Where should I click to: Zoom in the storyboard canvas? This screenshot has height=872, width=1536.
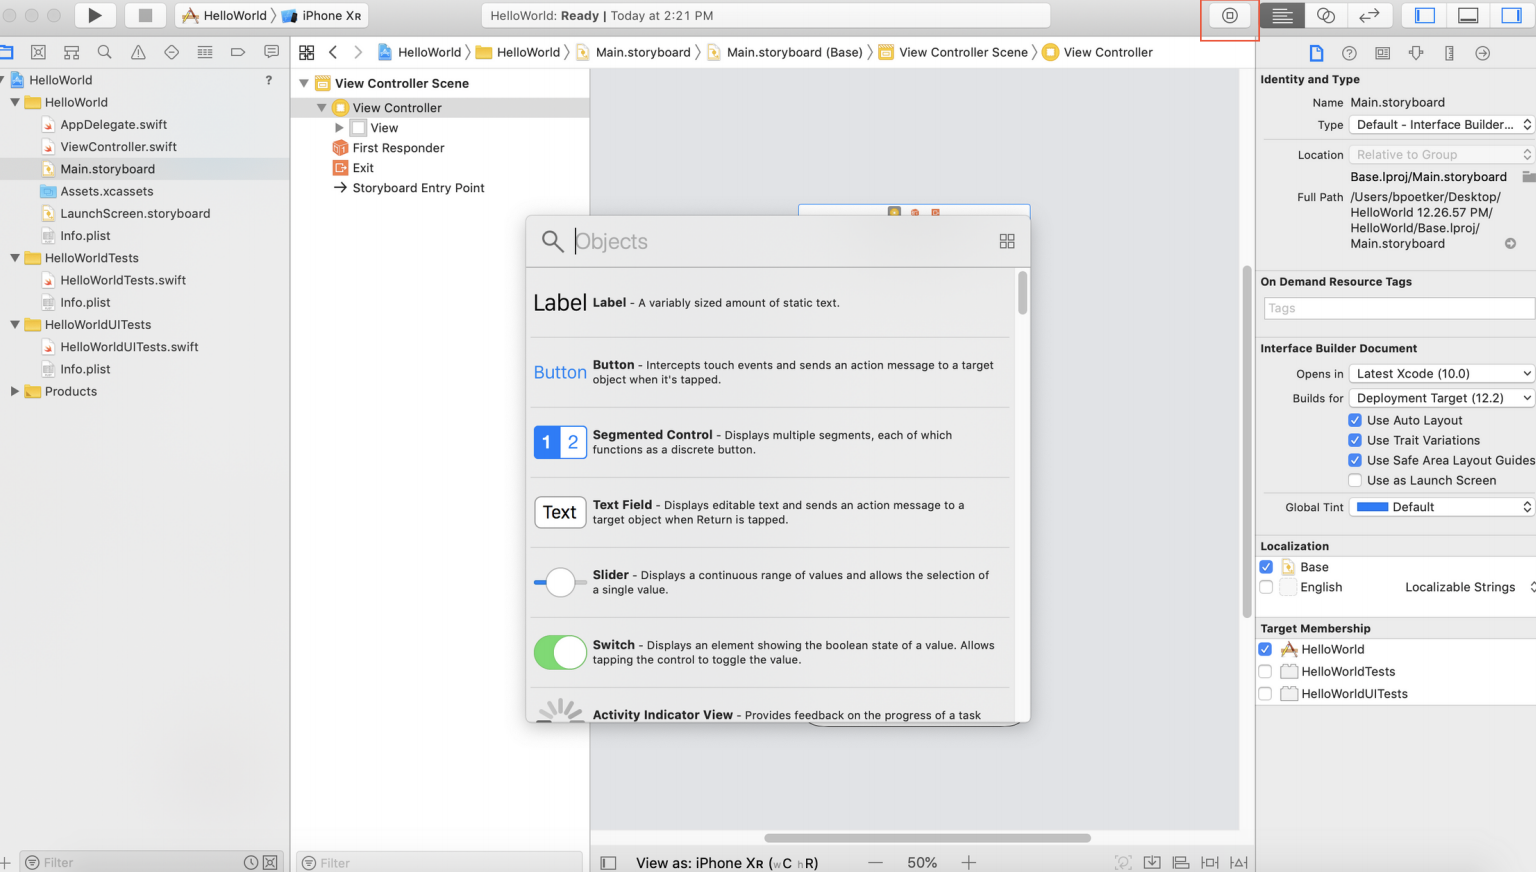coord(968,862)
